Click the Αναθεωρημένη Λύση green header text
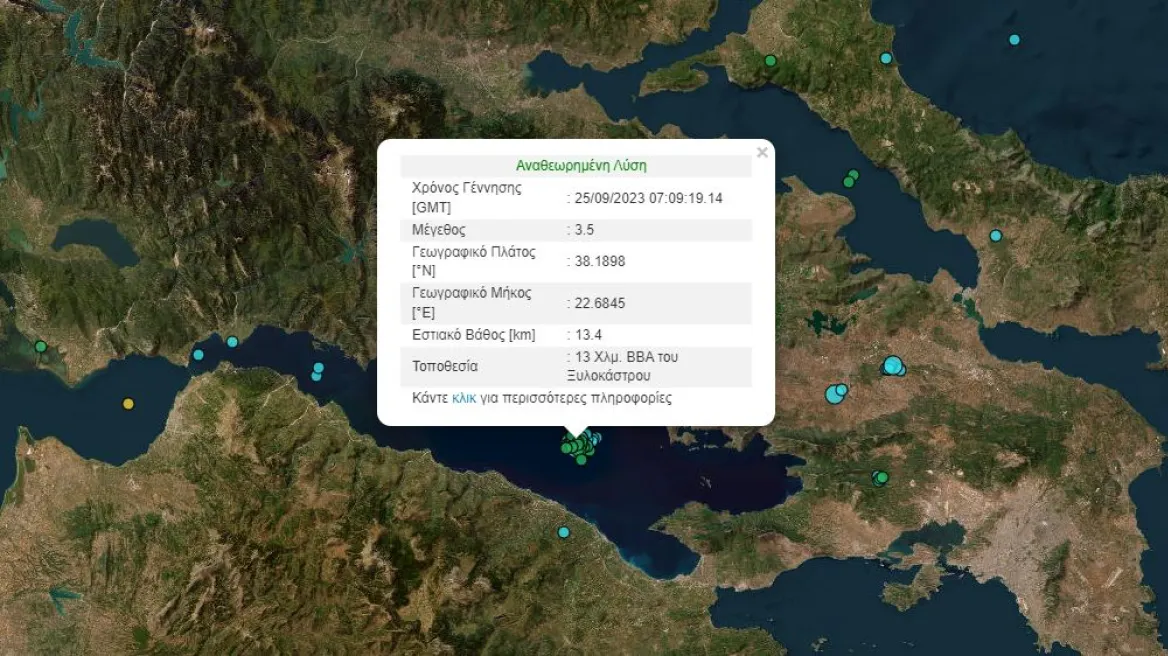The height and width of the screenshot is (656, 1168). click(x=581, y=165)
